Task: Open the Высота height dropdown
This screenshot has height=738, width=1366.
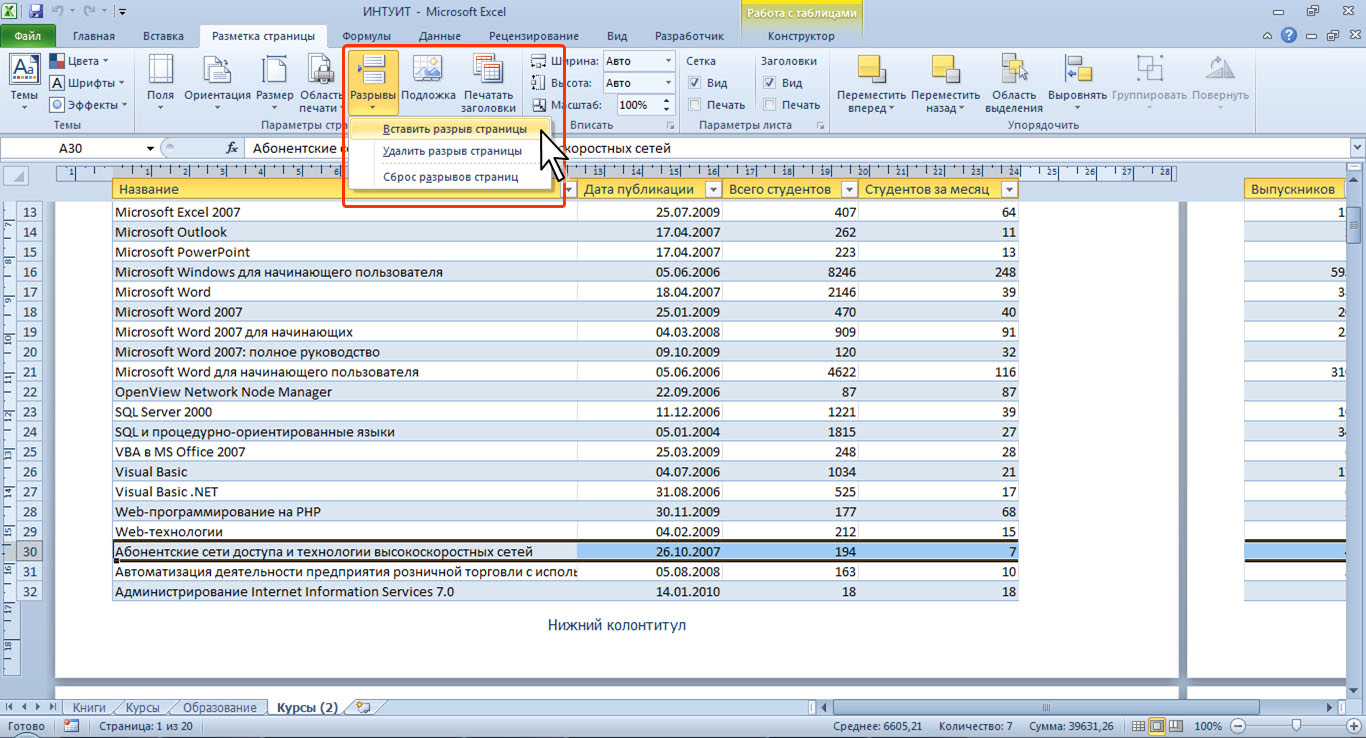Action: 667,83
